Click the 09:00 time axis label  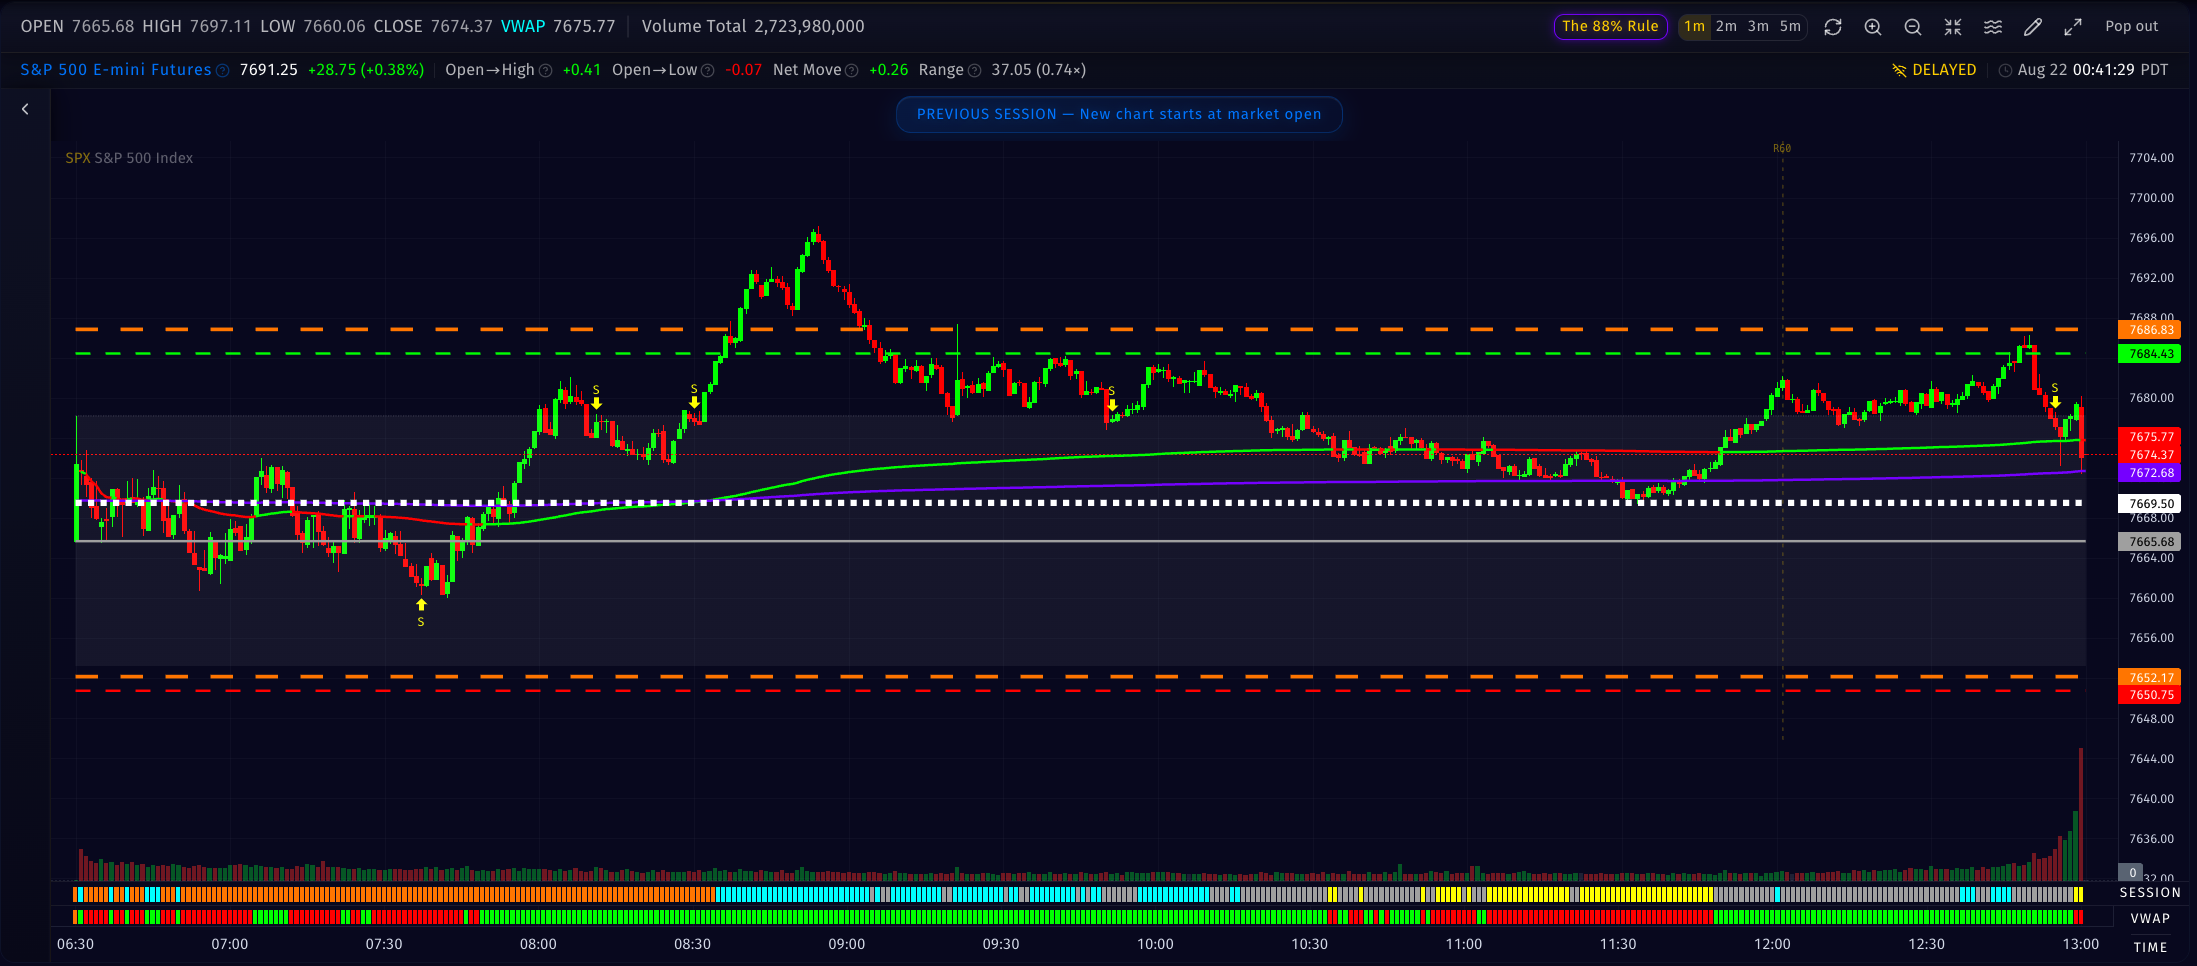click(x=847, y=944)
